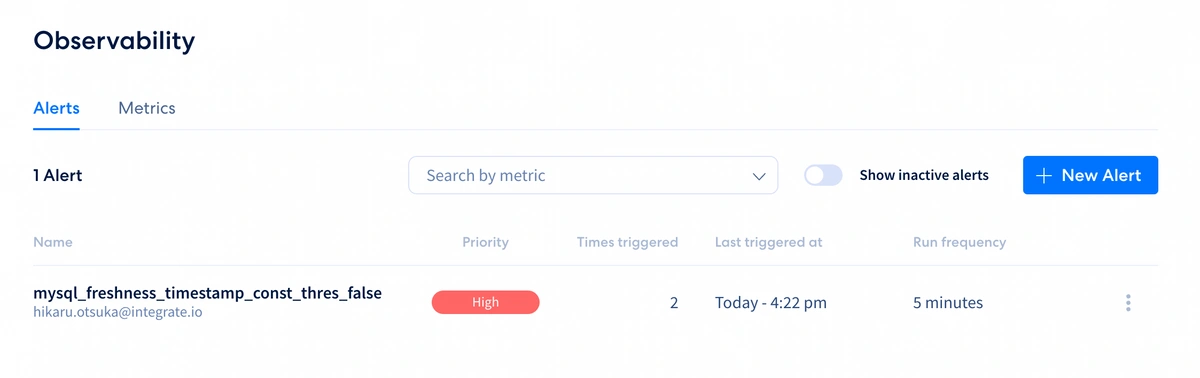Click the 5 minutes run frequency value

click(948, 302)
